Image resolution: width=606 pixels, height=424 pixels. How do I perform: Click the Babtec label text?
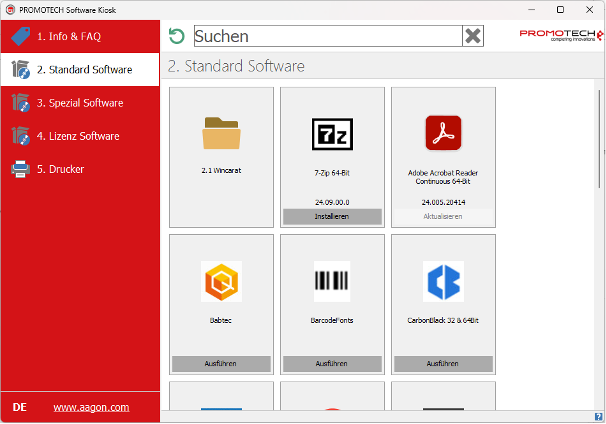221,321
